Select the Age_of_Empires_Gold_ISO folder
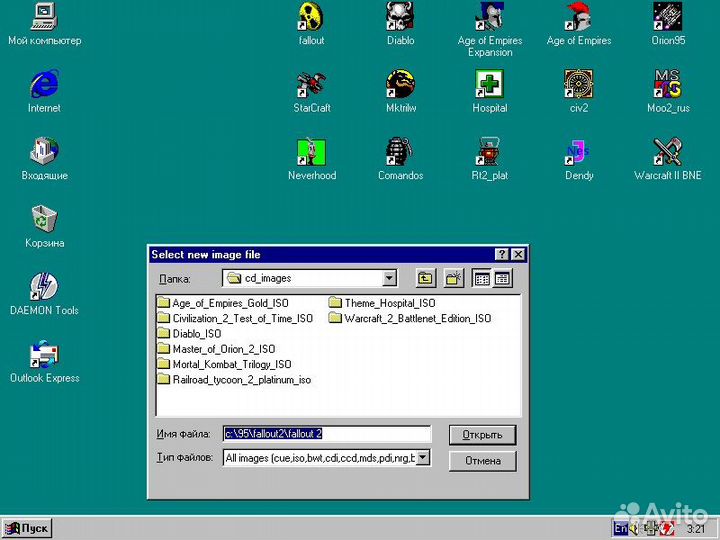The width and height of the screenshot is (720, 540). 223,303
